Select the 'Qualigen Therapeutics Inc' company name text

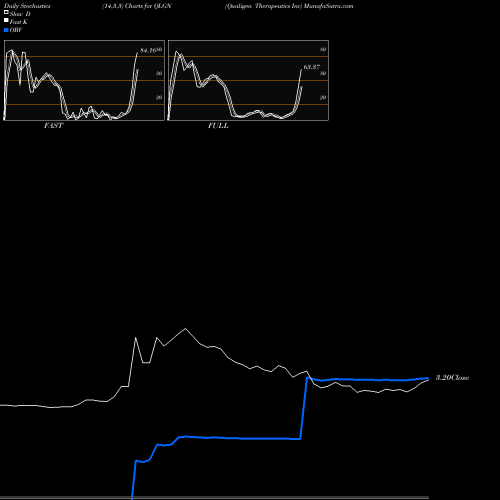point(264,6)
